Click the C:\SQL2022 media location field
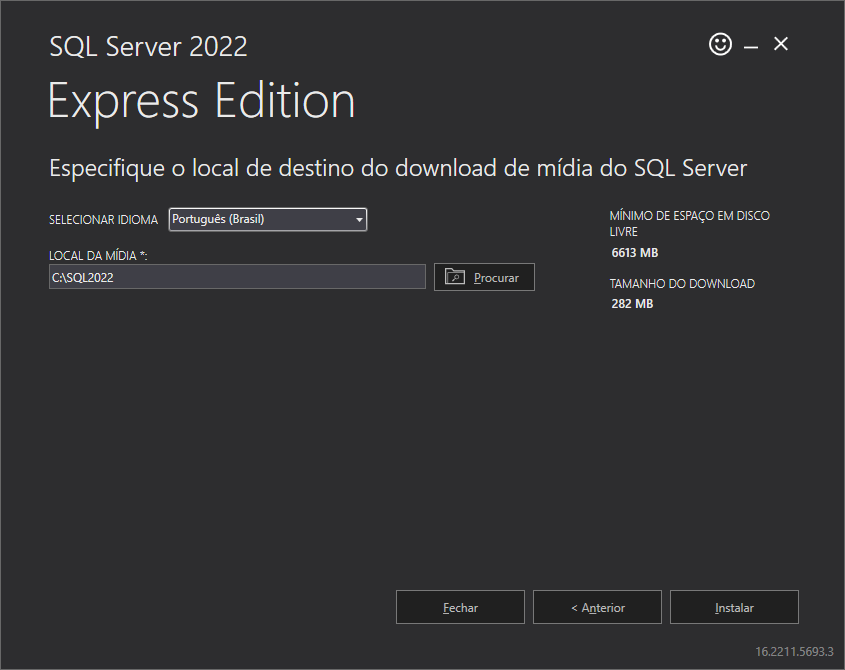The height and width of the screenshot is (670, 845). [x=238, y=277]
